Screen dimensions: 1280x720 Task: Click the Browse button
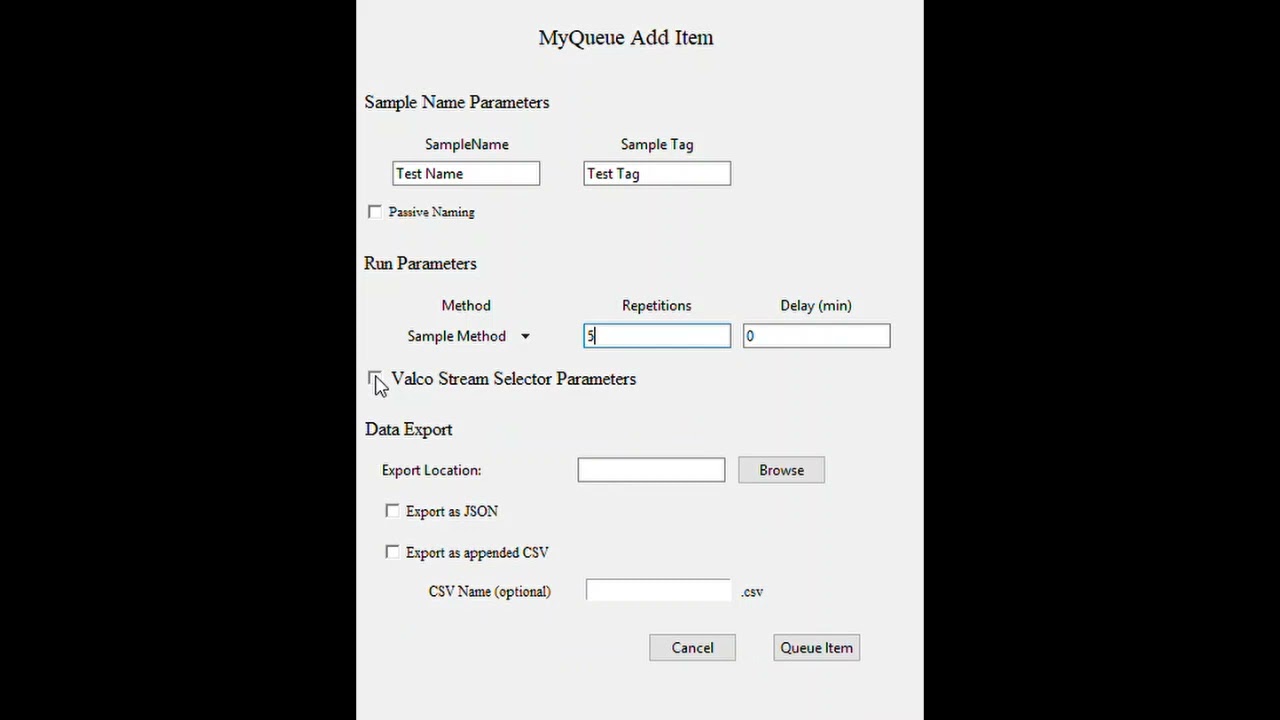click(x=781, y=470)
